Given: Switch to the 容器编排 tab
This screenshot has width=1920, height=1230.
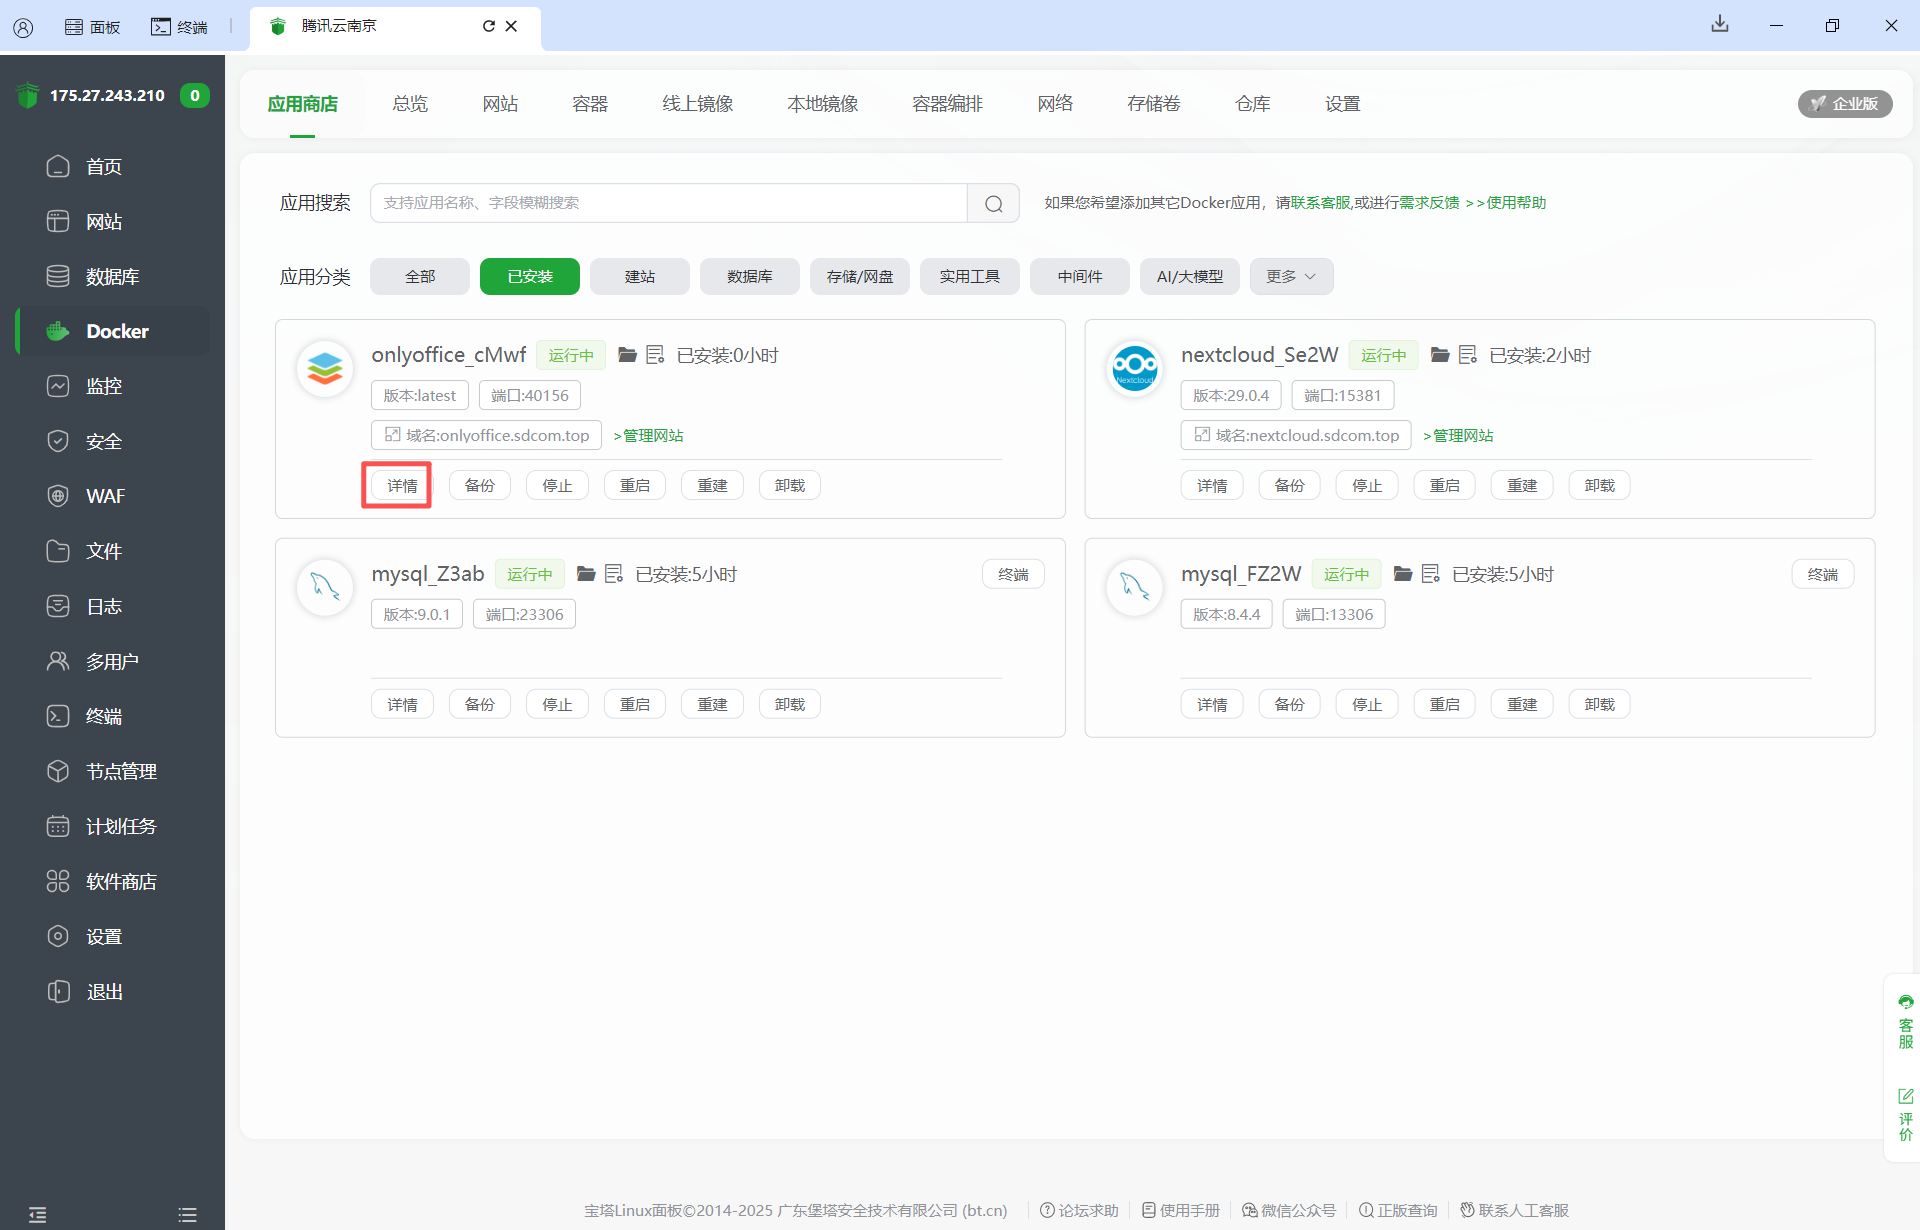Looking at the screenshot, I should [x=946, y=104].
